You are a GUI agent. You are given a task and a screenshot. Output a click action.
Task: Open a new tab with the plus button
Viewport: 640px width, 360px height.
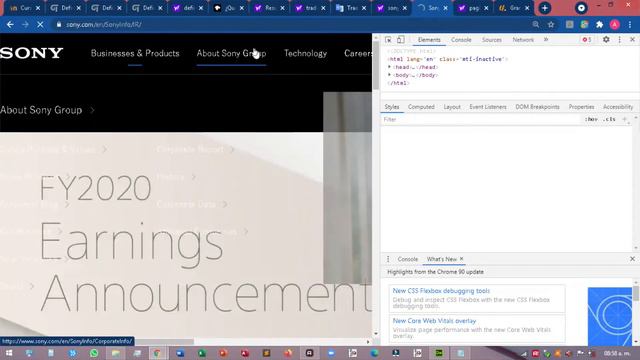pyautogui.click(x=544, y=8)
